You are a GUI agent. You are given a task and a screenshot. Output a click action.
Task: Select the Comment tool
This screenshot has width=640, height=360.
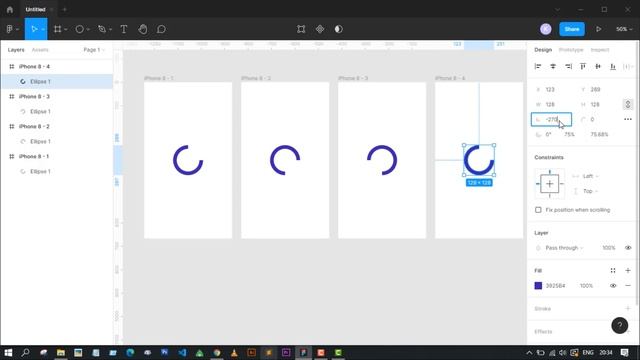161,29
